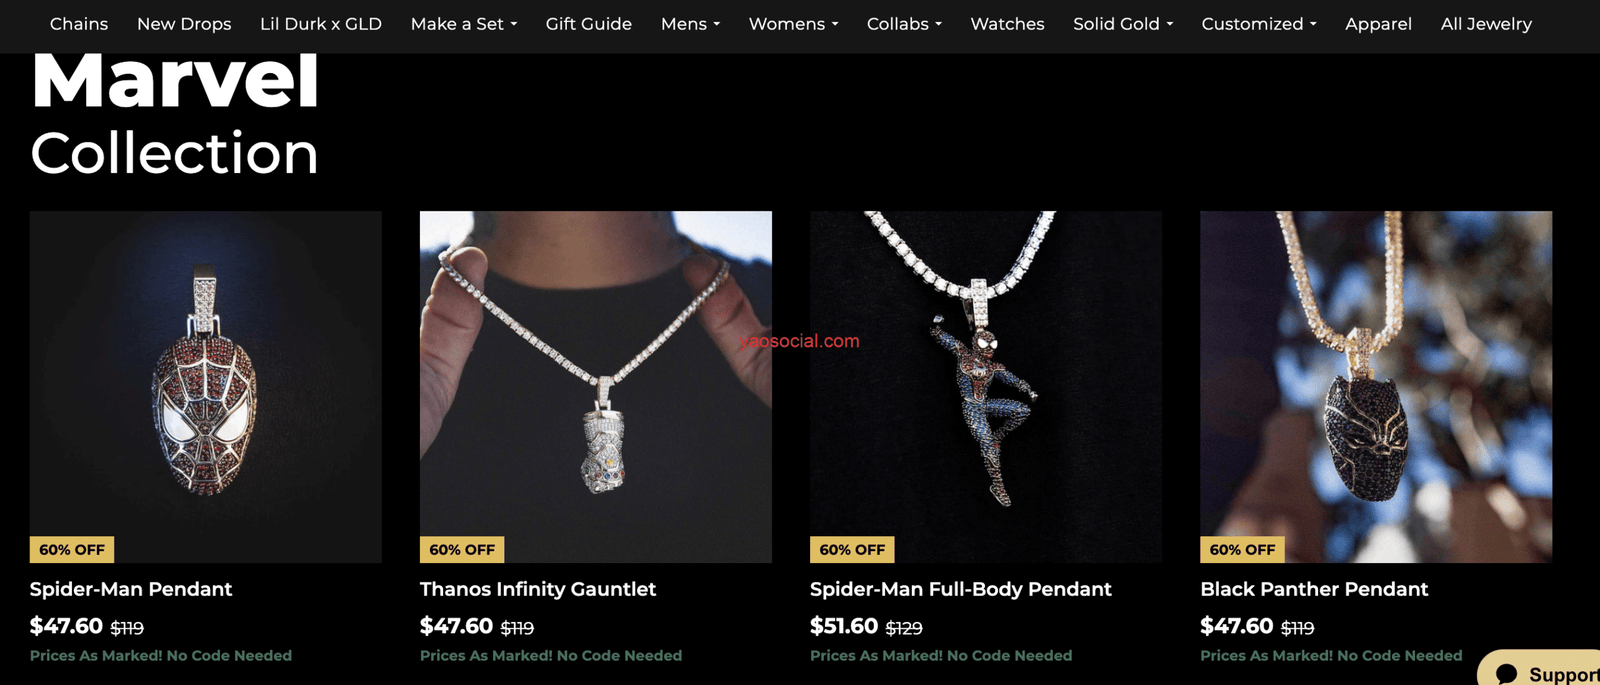Click the Thanos Infinity Gauntlet title link
1600x685 pixels.
[538, 589]
